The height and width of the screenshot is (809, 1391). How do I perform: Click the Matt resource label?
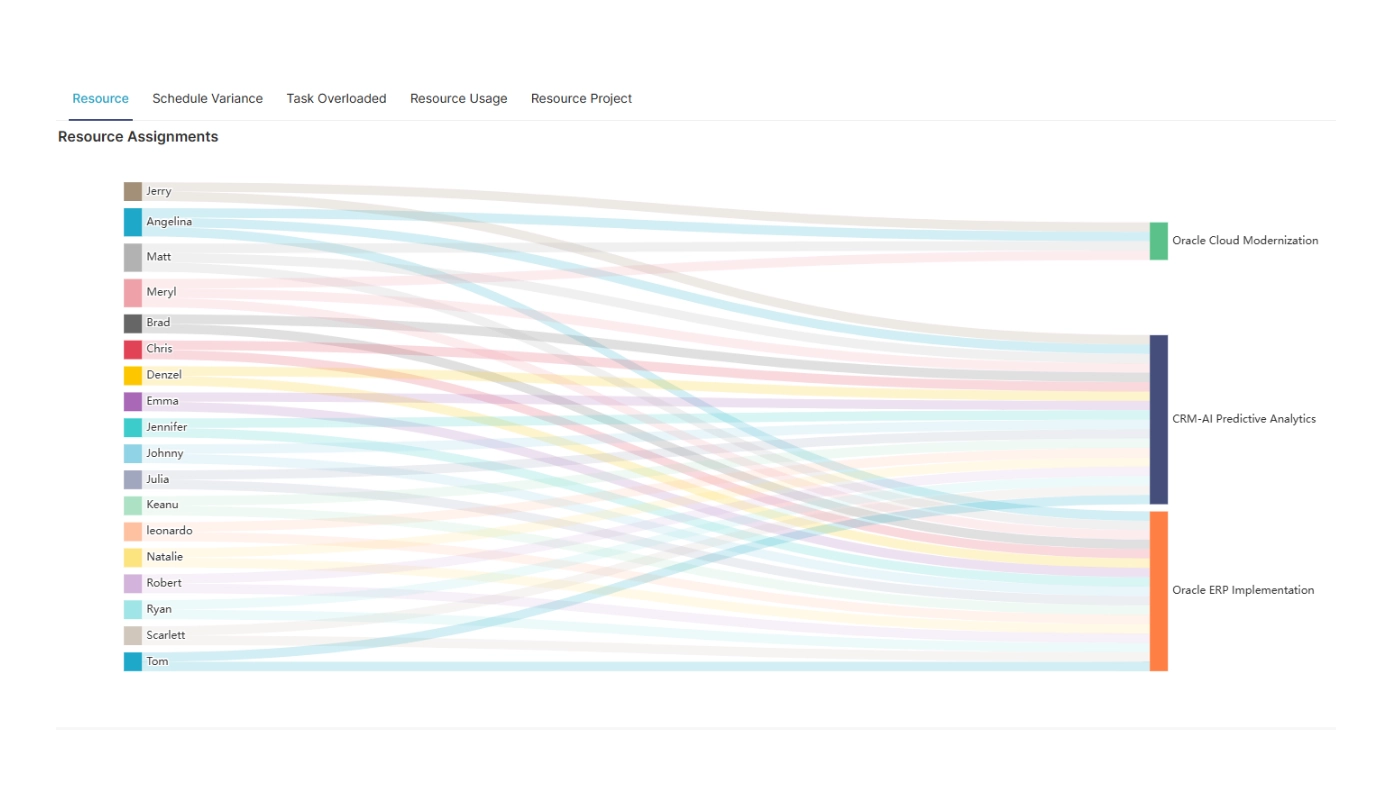pos(159,257)
